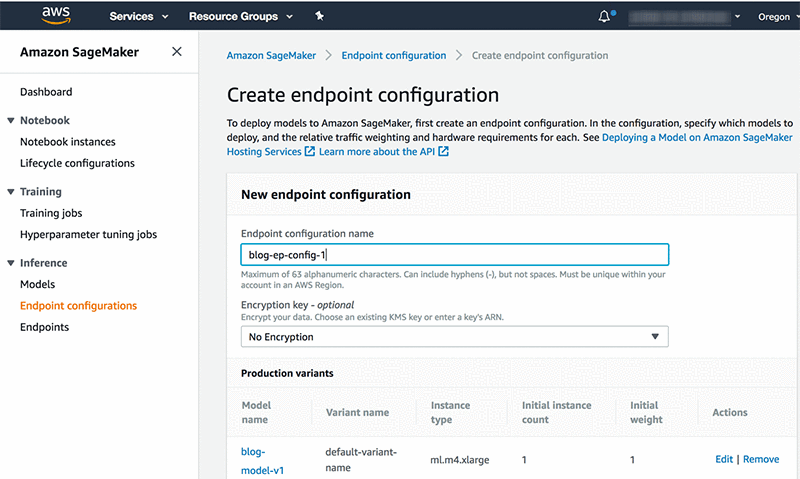Collapse the Notebook section in sidebar

tap(10, 121)
